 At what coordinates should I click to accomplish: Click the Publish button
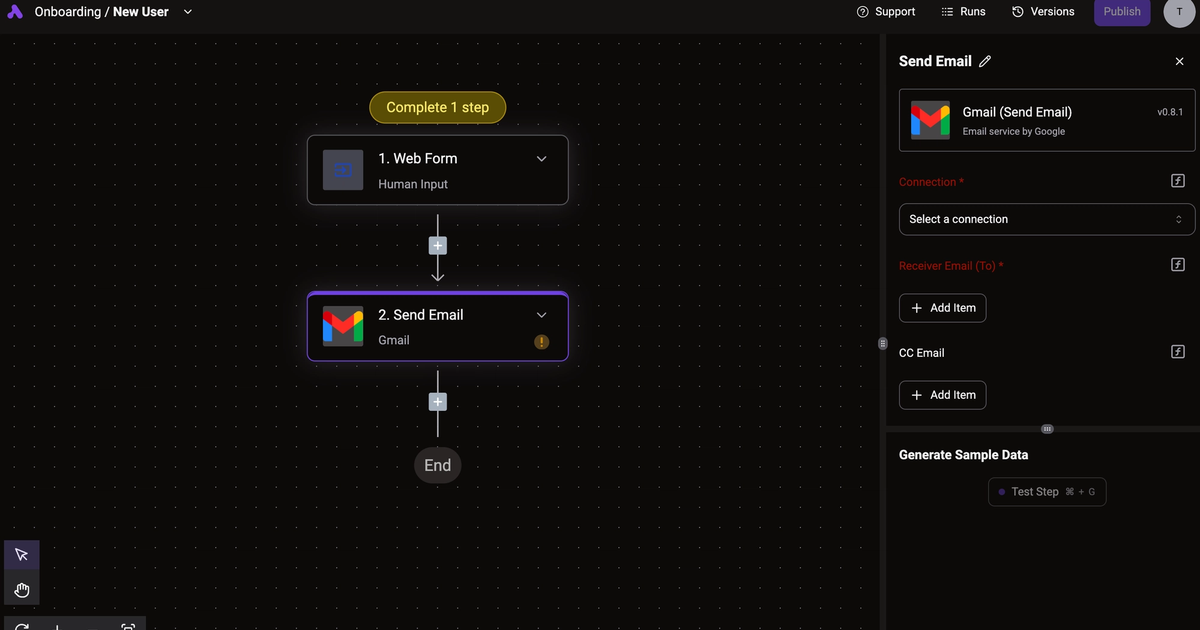pyautogui.click(x=1121, y=12)
